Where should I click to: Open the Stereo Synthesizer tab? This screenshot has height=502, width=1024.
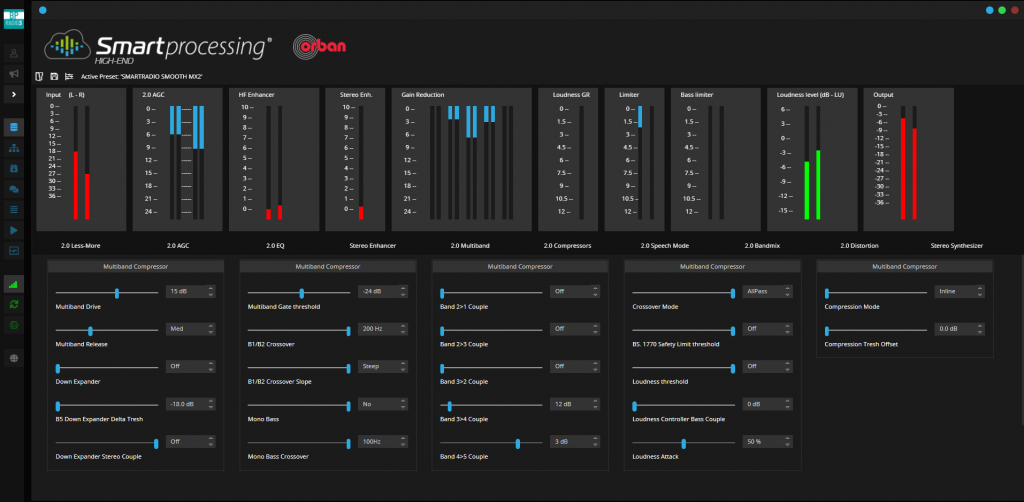957,246
